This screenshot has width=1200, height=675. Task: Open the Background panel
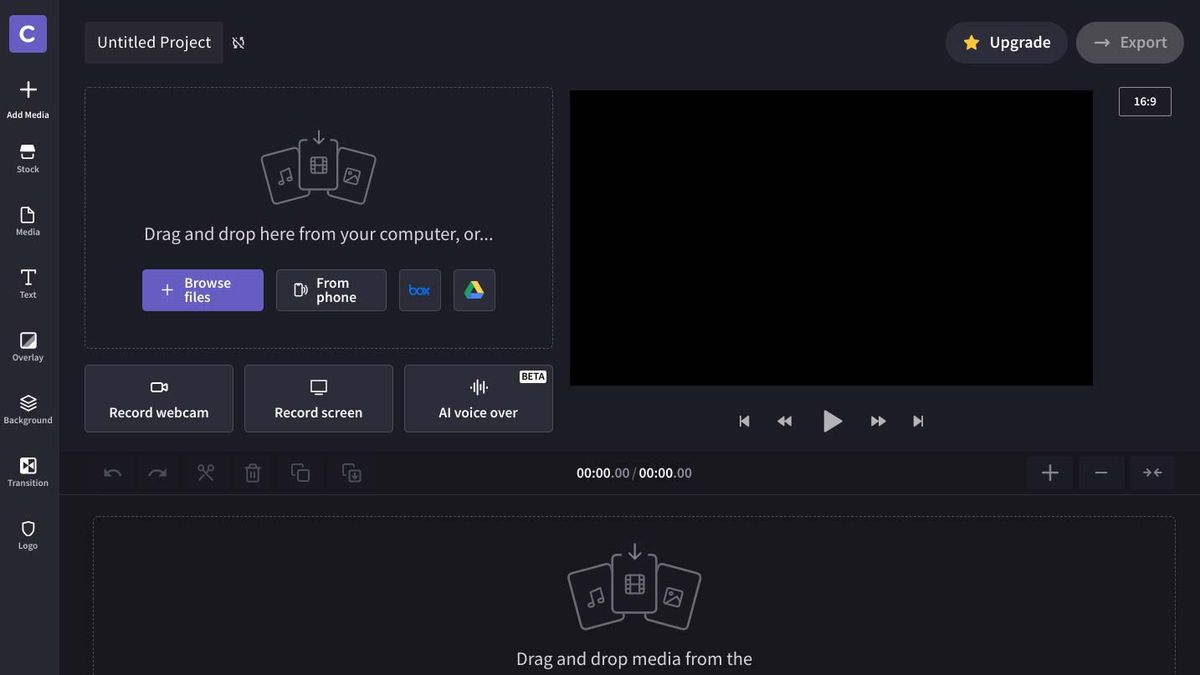[x=27, y=408]
